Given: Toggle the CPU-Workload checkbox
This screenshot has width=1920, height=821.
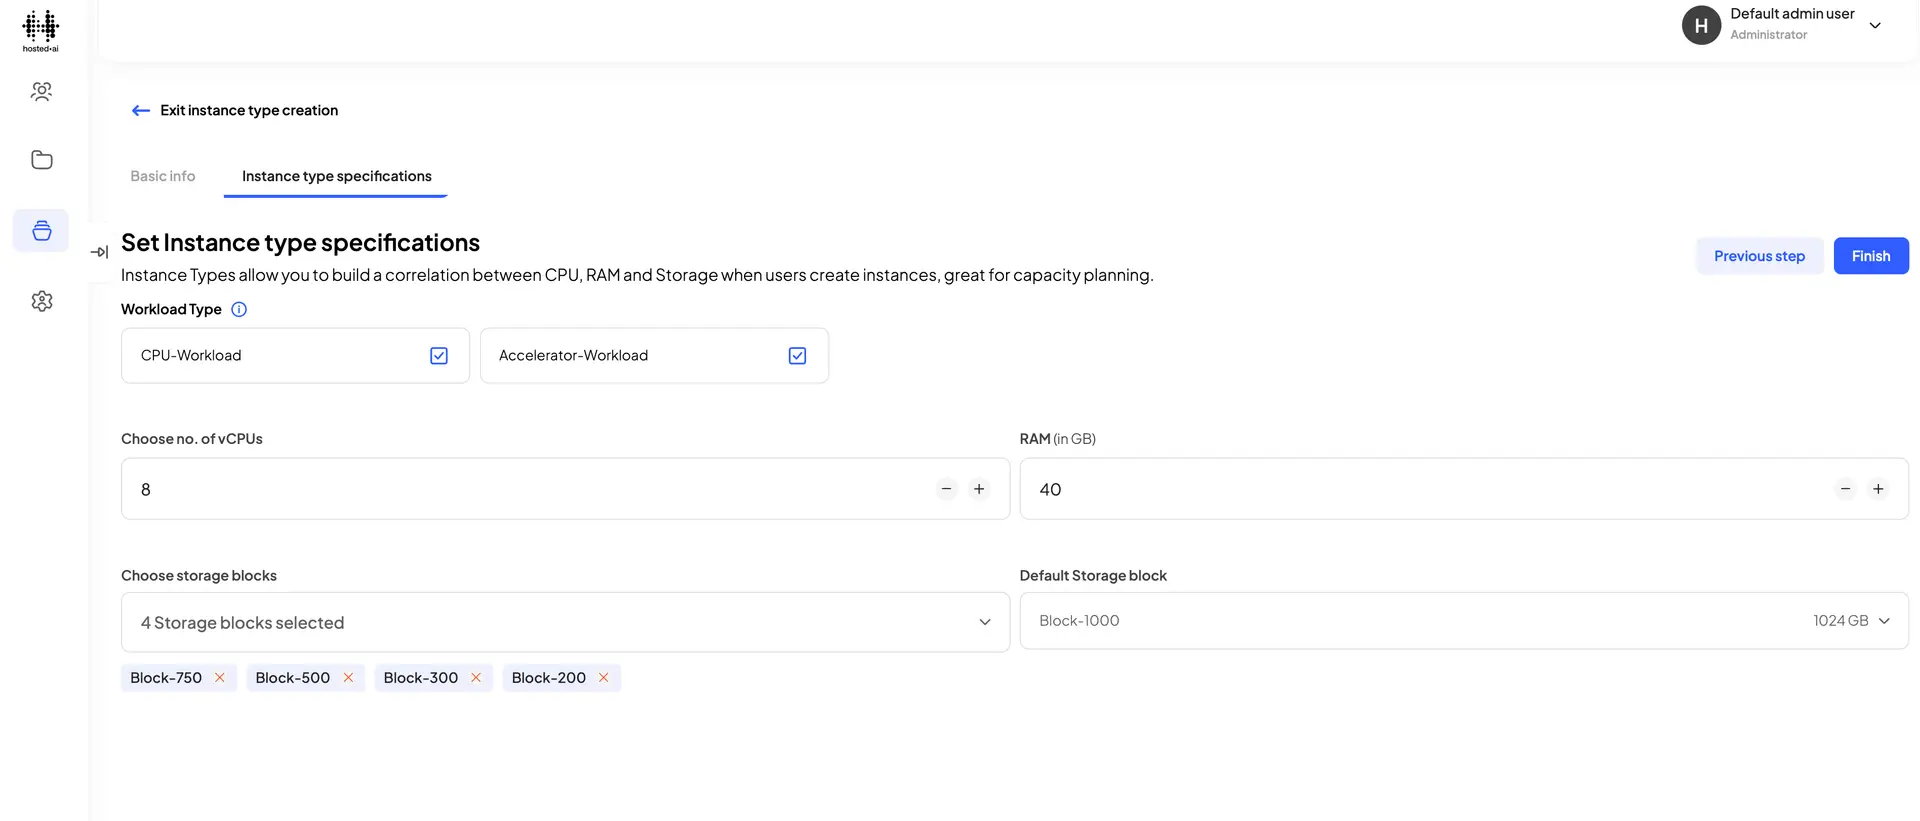Looking at the screenshot, I should tap(439, 356).
